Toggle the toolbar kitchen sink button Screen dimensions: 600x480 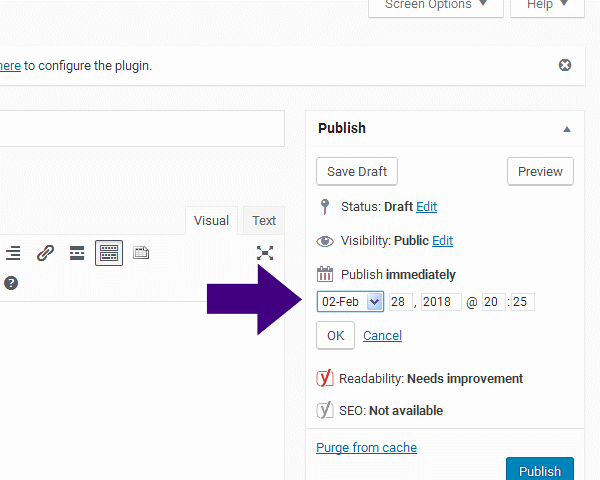click(109, 253)
